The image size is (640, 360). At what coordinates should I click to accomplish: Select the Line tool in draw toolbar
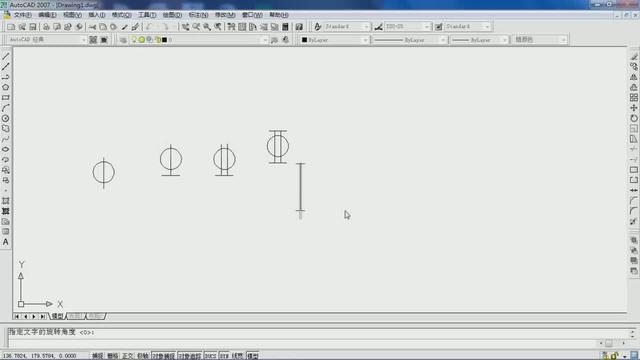6,56
